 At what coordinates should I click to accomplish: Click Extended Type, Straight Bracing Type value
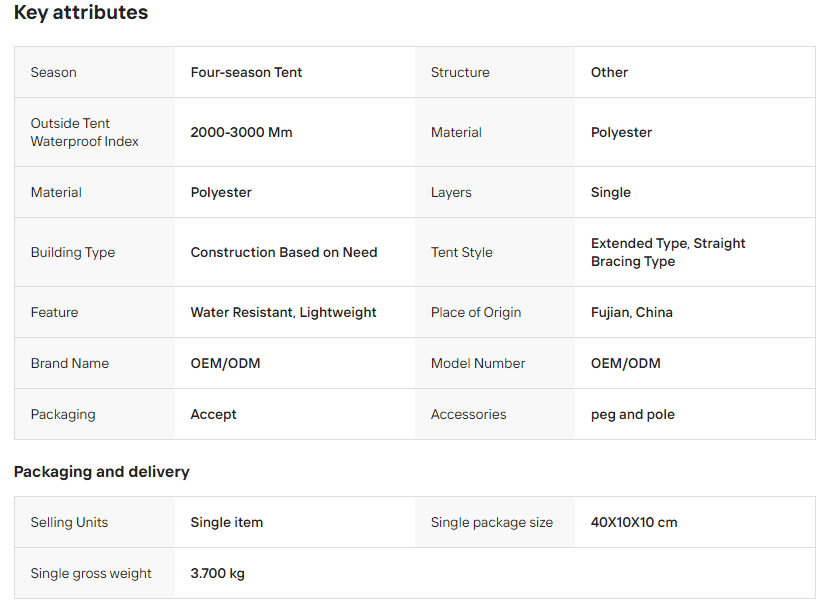[x=668, y=252]
